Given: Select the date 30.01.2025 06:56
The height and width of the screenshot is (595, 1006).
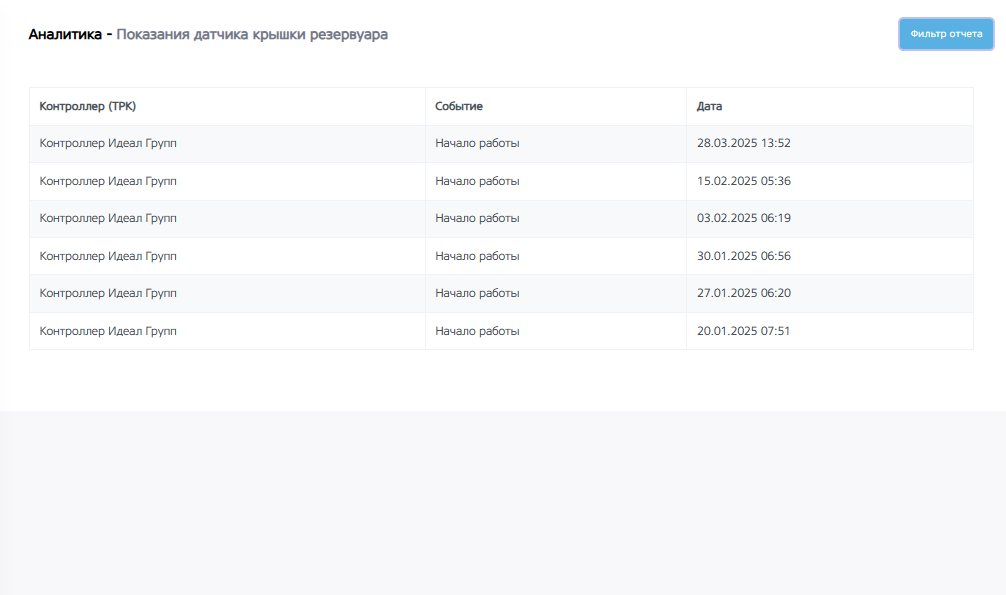Looking at the screenshot, I should click(x=744, y=256).
